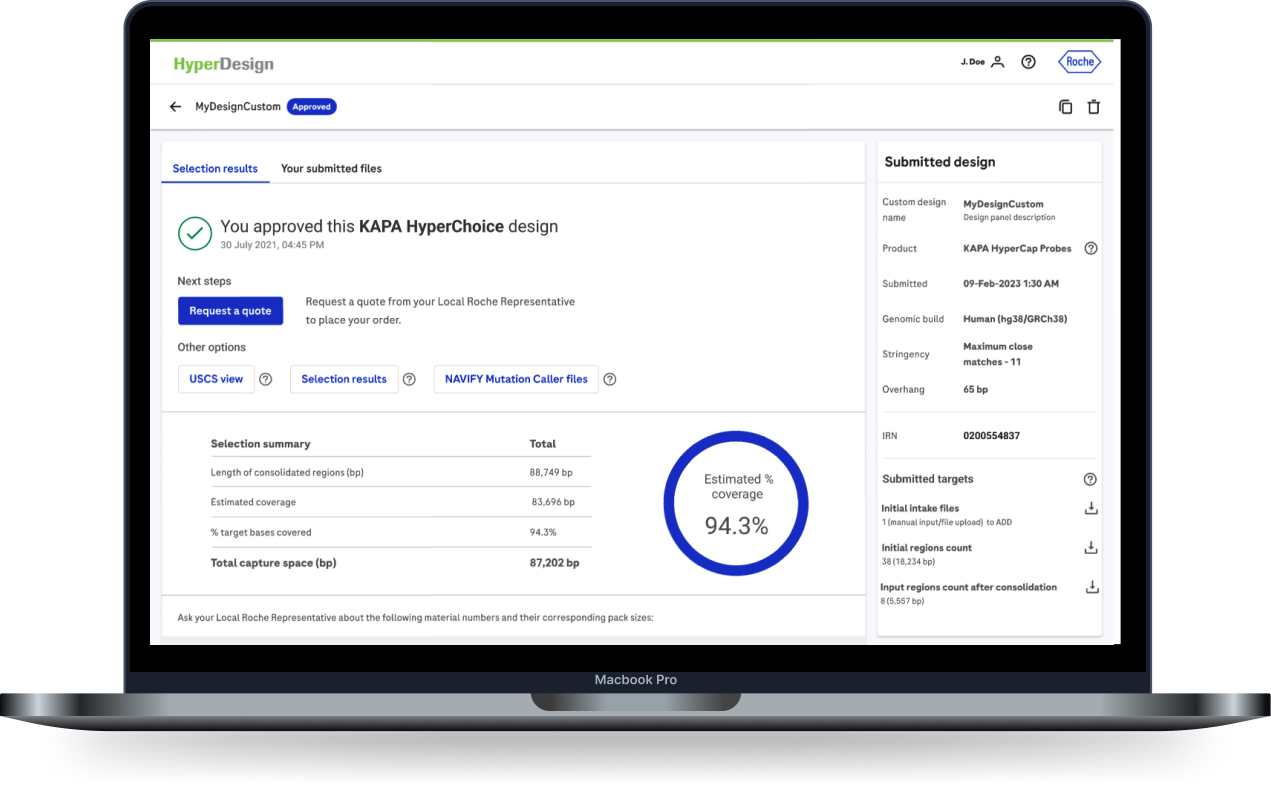Click the HyperDesign logo
Image resolution: width=1271 pixels, height=789 pixels.
point(223,64)
